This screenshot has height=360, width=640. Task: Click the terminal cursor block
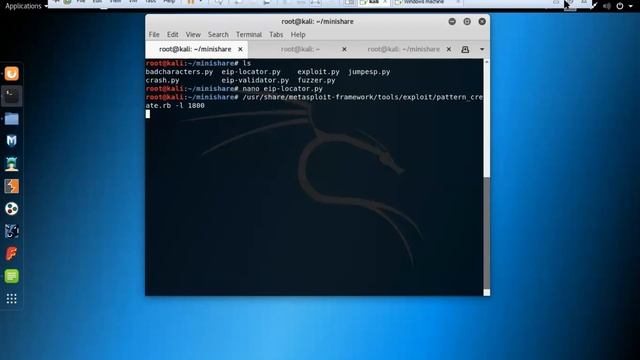coord(148,114)
